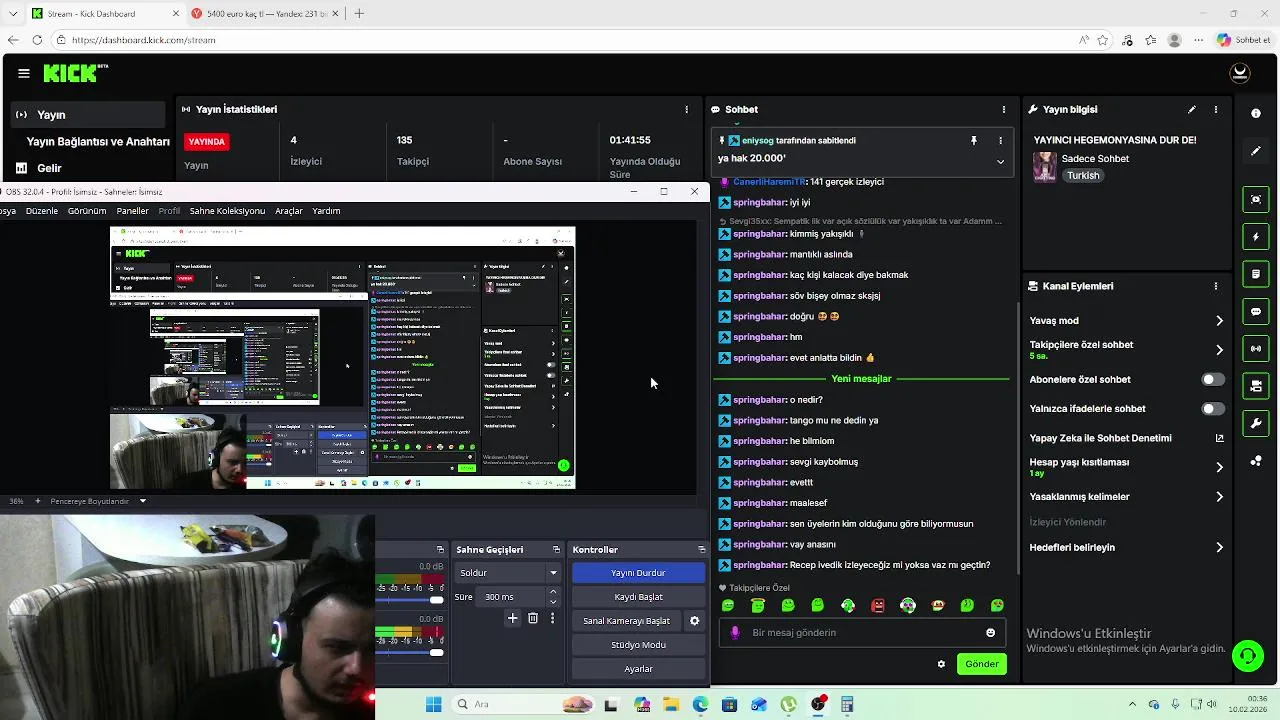This screenshot has height=720, width=1280.
Task: Open Paneller menu in OBS
Action: (132, 211)
